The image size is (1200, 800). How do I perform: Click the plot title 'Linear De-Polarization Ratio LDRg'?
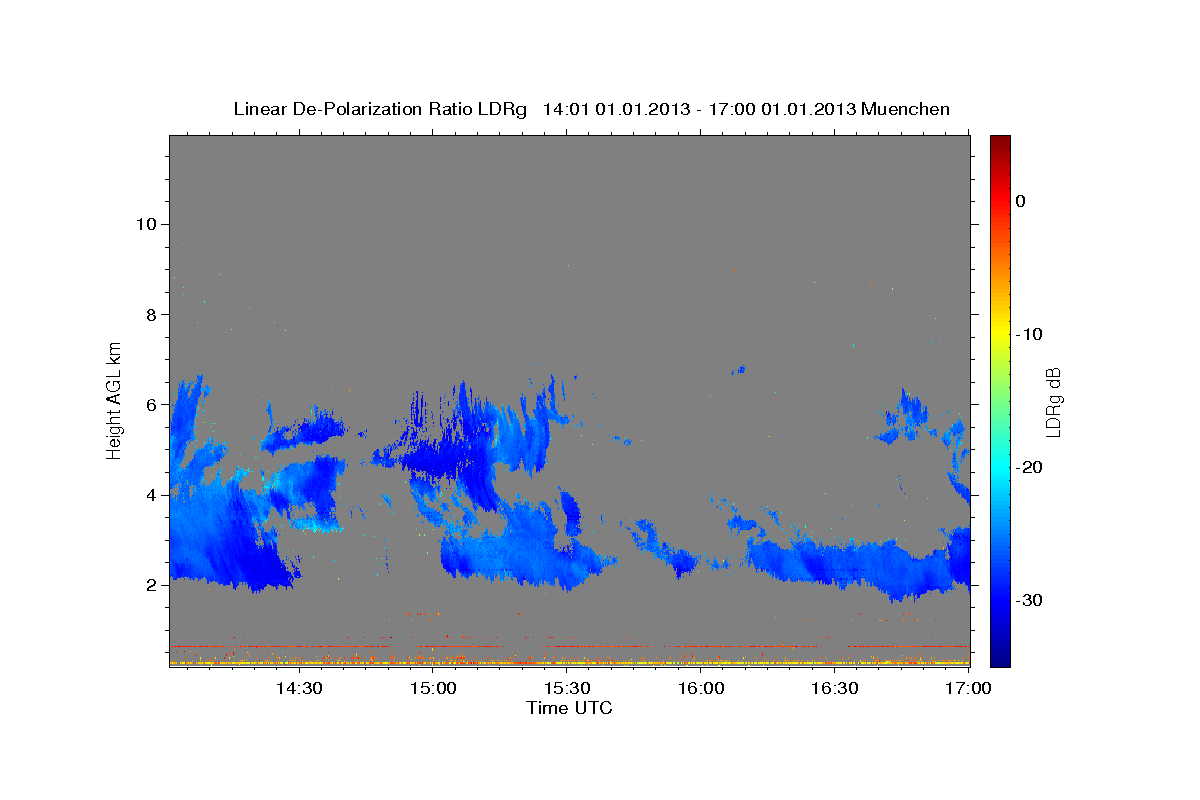379,109
